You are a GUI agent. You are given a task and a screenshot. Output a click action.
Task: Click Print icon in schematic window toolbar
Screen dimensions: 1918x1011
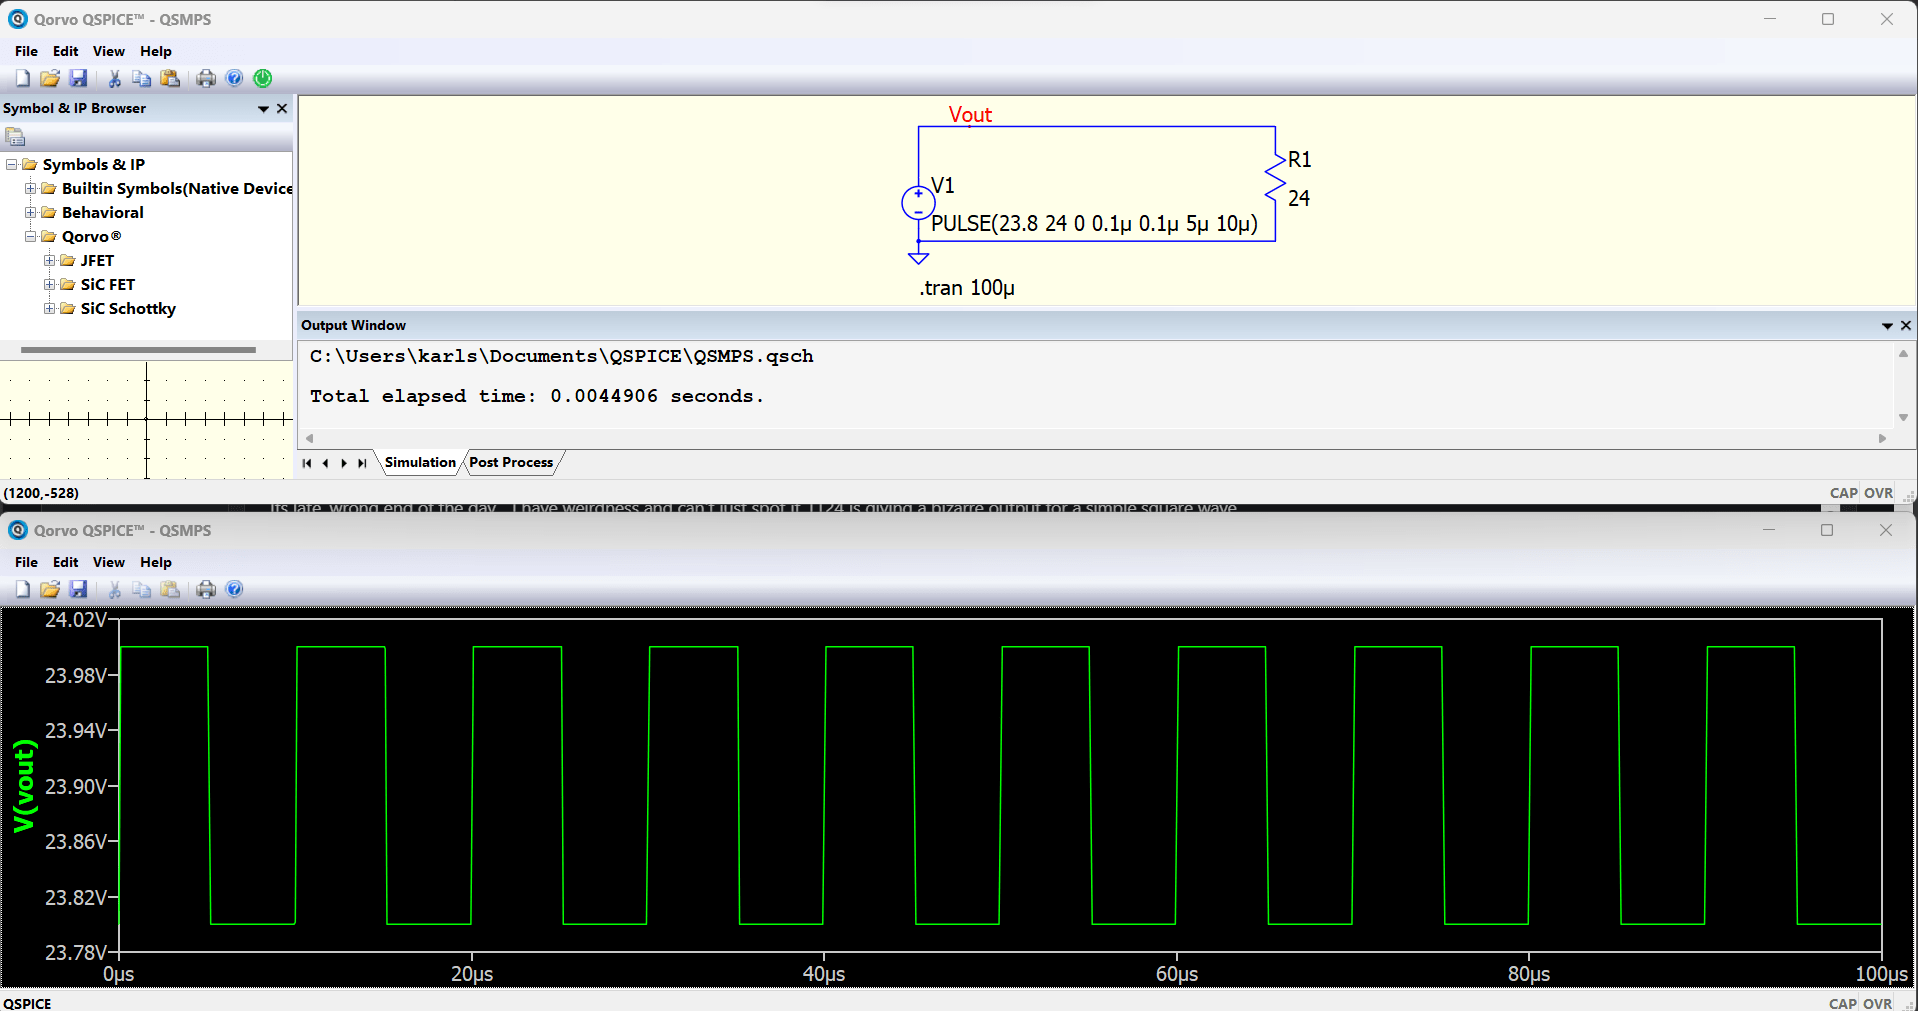coord(206,78)
